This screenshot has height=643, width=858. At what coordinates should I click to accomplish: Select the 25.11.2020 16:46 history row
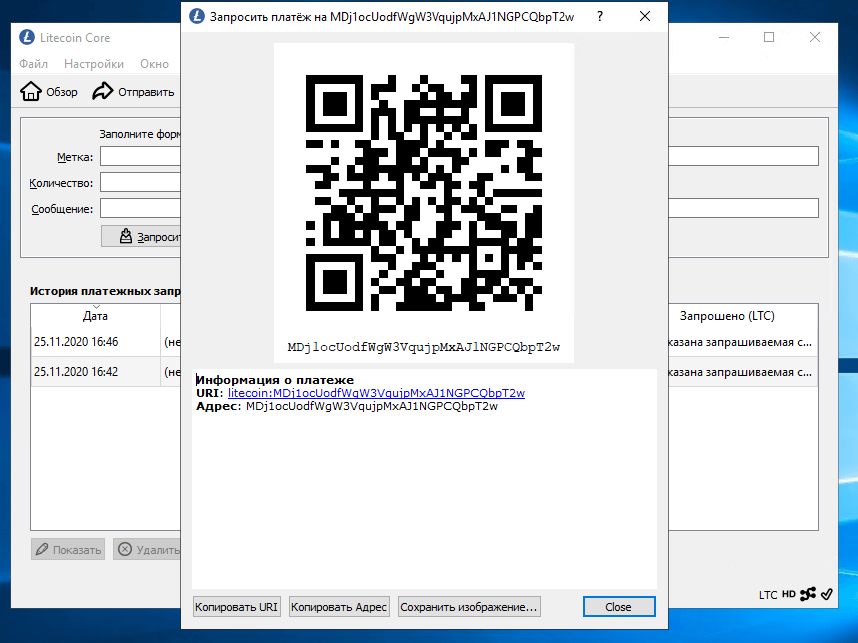[x=95, y=342]
